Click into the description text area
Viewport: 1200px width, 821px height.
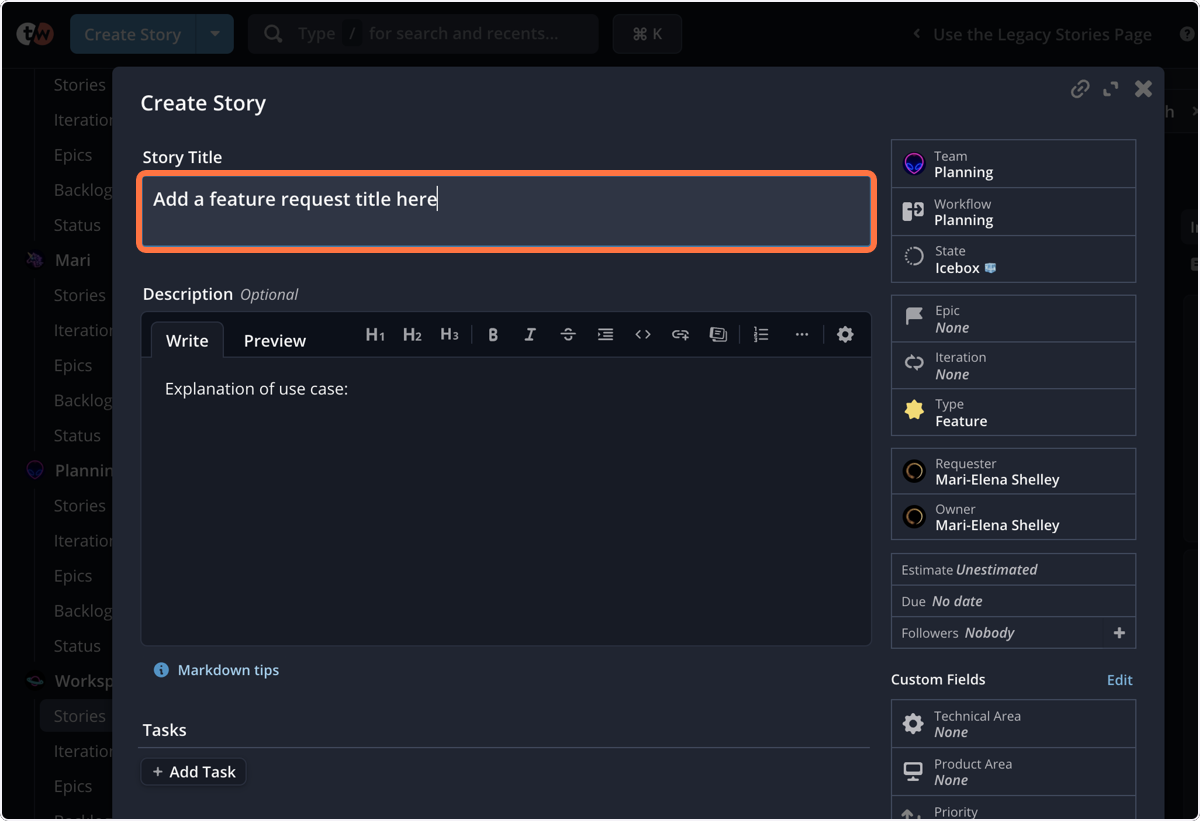coord(506,500)
